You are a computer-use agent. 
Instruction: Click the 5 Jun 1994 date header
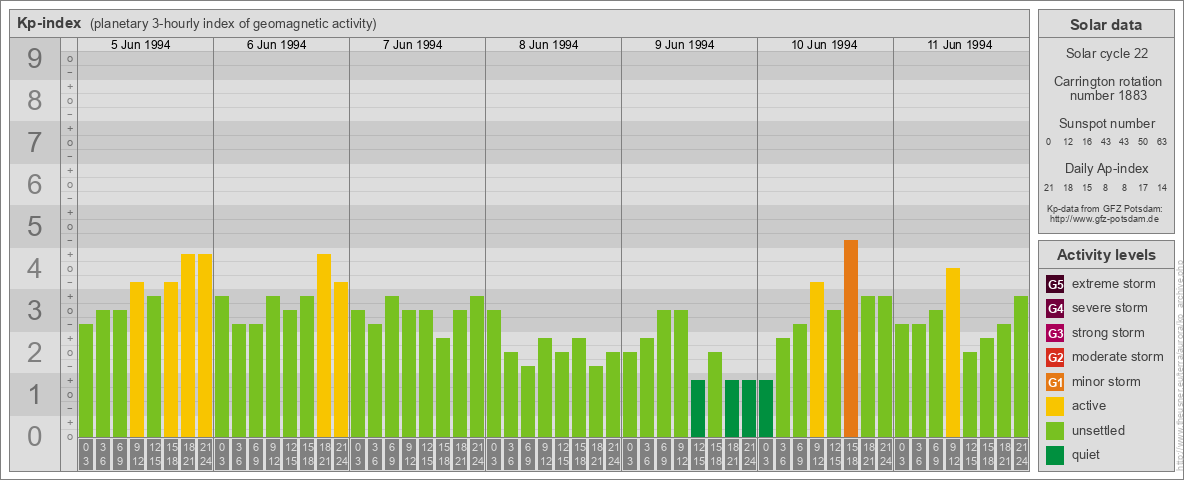point(140,45)
